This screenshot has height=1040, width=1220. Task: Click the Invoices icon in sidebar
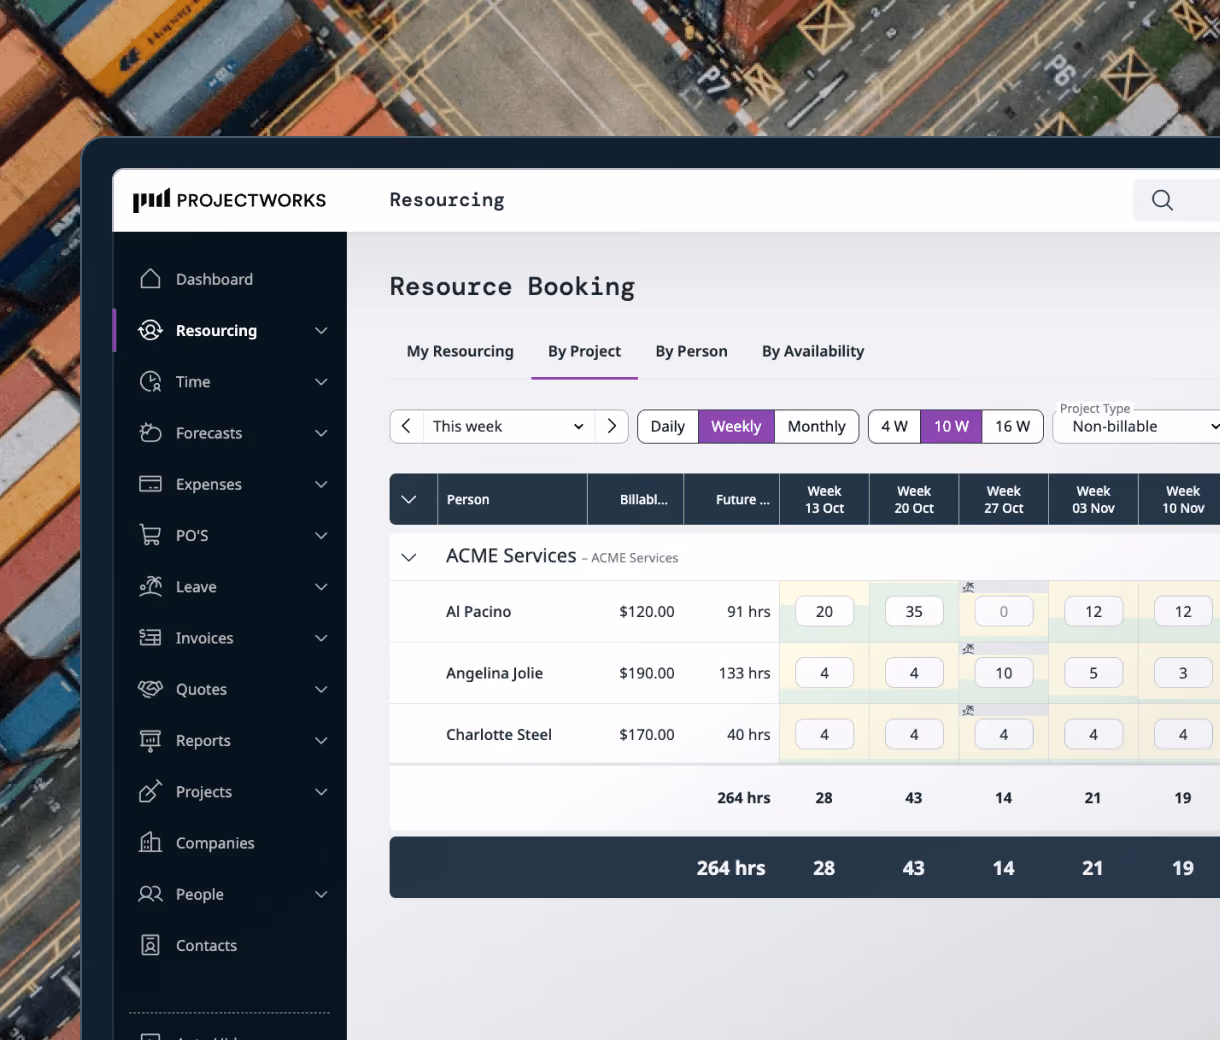pyautogui.click(x=150, y=638)
